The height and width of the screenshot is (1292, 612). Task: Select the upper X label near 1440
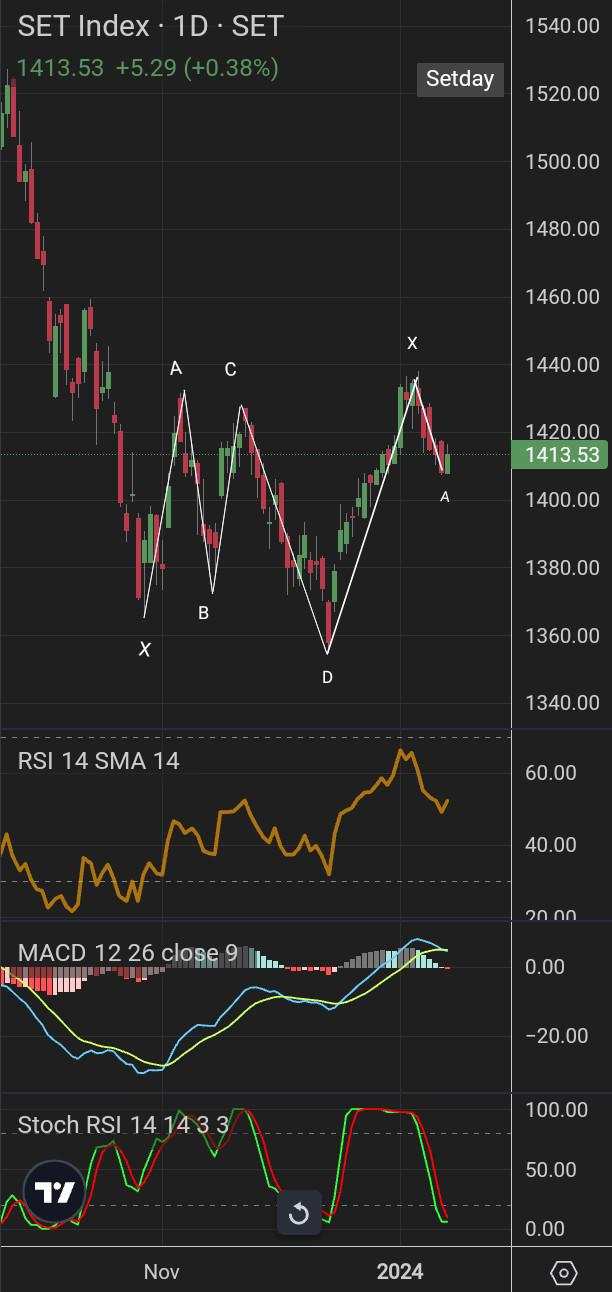[x=412, y=343]
